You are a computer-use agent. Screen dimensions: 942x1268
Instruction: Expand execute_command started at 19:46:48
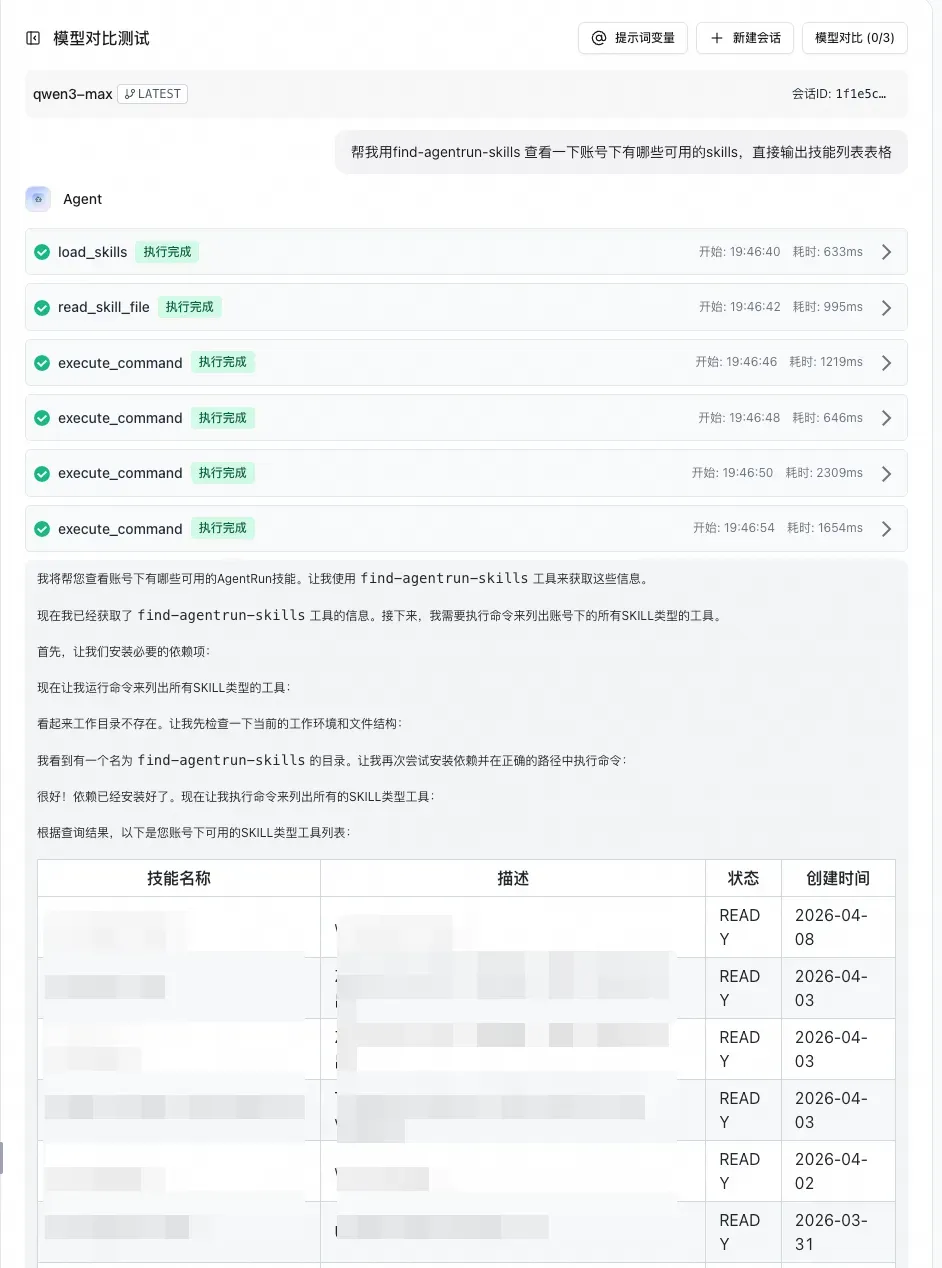[x=886, y=418]
